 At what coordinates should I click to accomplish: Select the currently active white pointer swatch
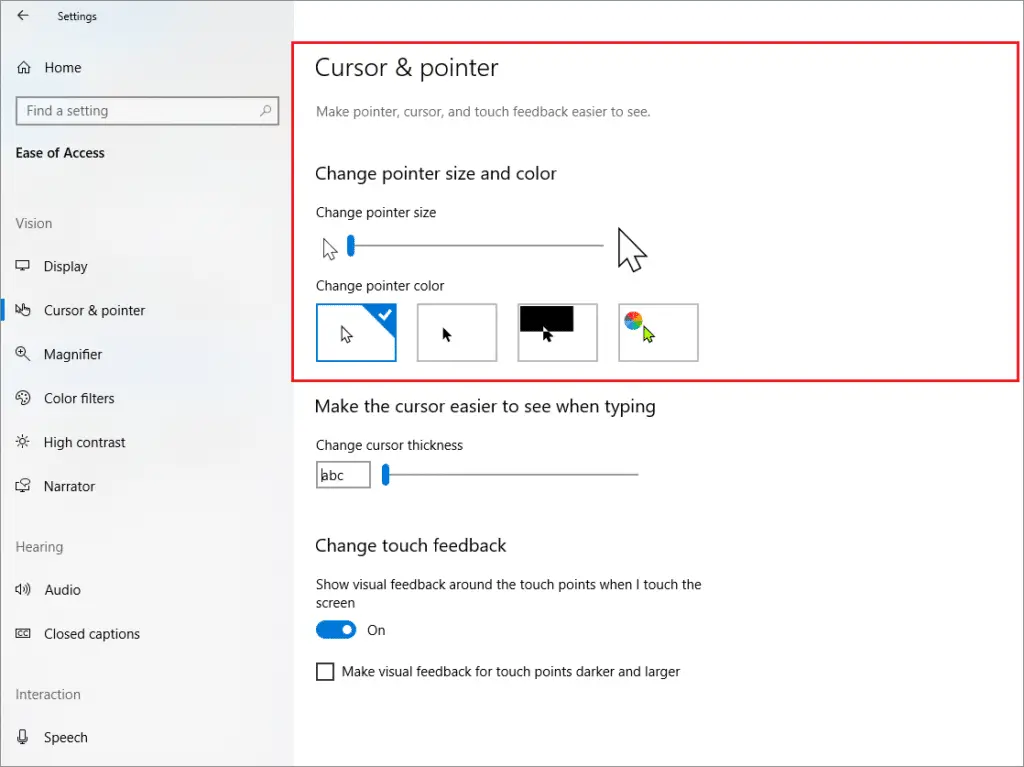(356, 332)
